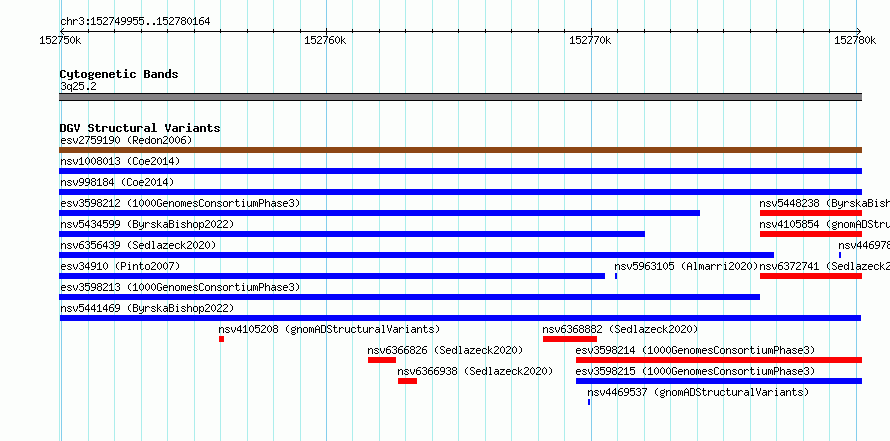Open nsv4105208 (gnomADStructuralVariants) label
This screenshot has width=890, height=441.
(x=329, y=329)
